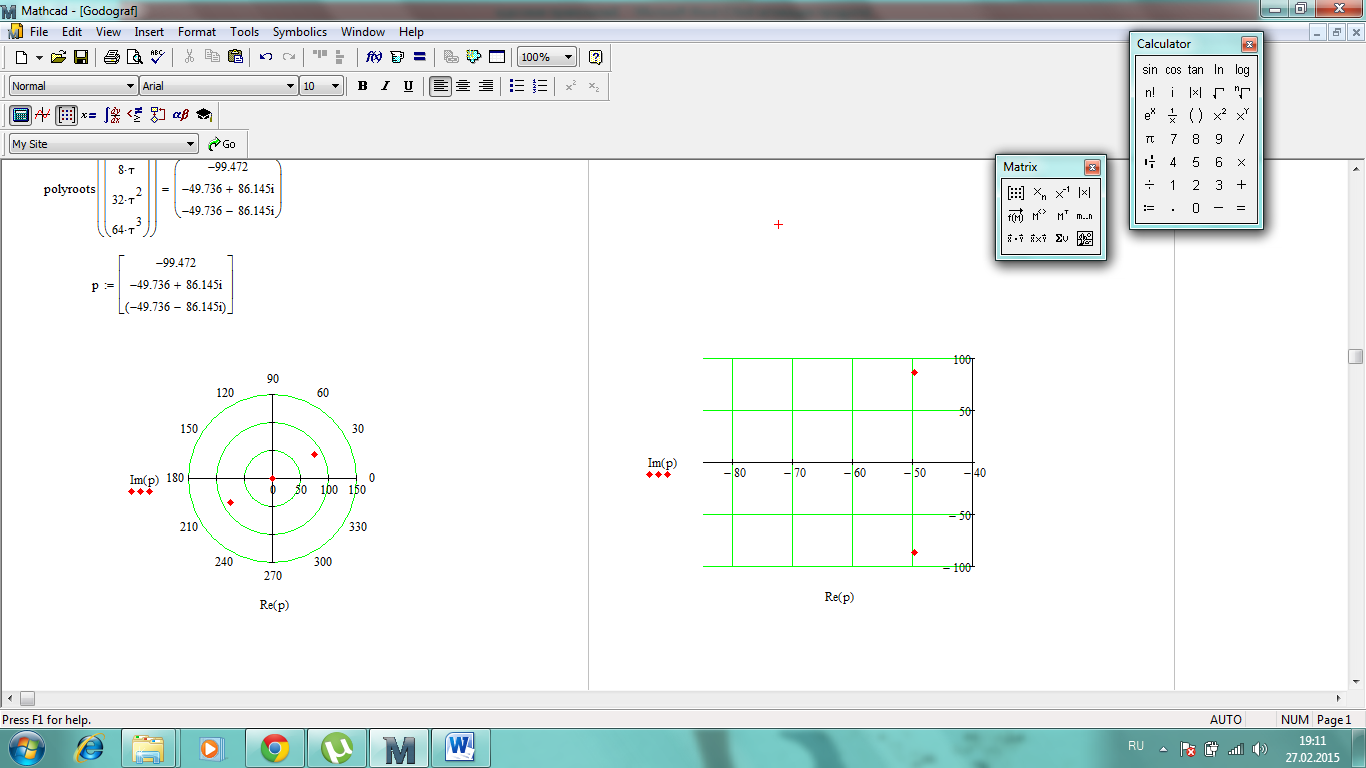1366x768 pixels.
Task: Open the Graph toolbar icon
Action: pyautogui.click(x=43, y=115)
